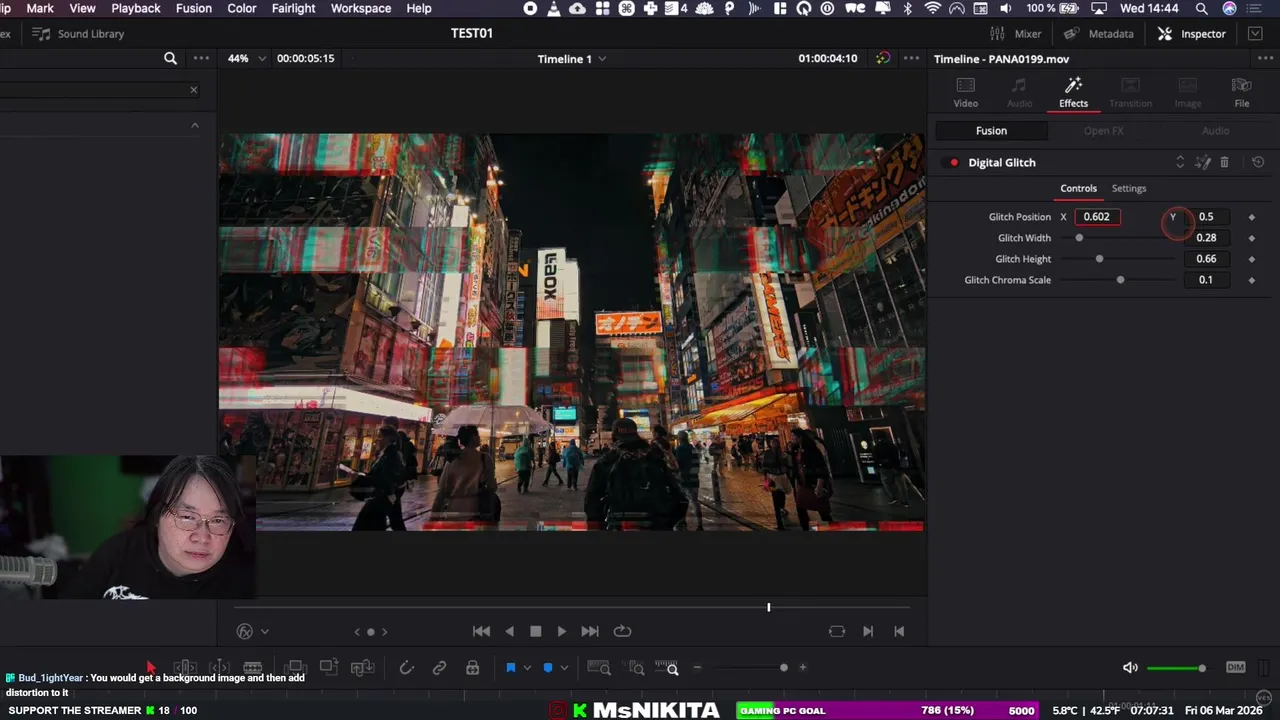This screenshot has height=720, width=1280.
Task: Select the Fusion effects sub-tab
Action: 991,131
